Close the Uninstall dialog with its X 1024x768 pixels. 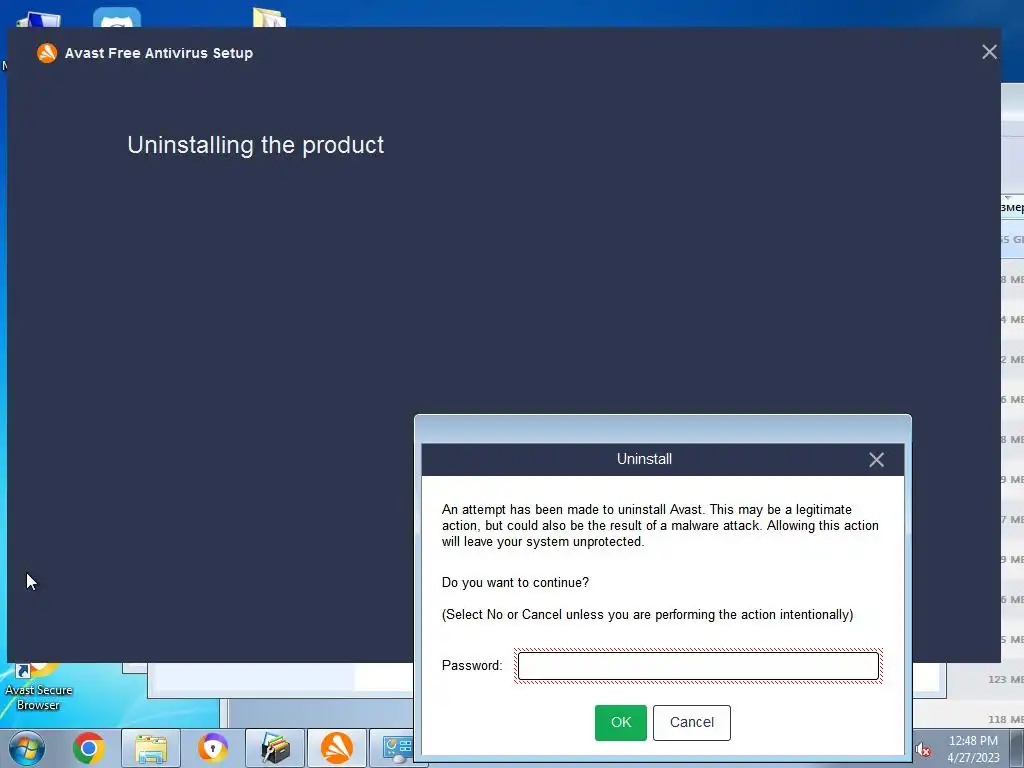pos(876,460)
